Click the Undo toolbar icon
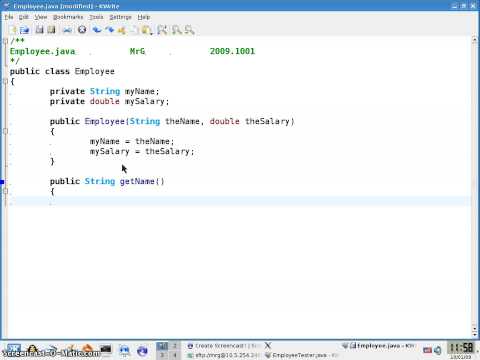The image size is (480, 360). (97, 30)
